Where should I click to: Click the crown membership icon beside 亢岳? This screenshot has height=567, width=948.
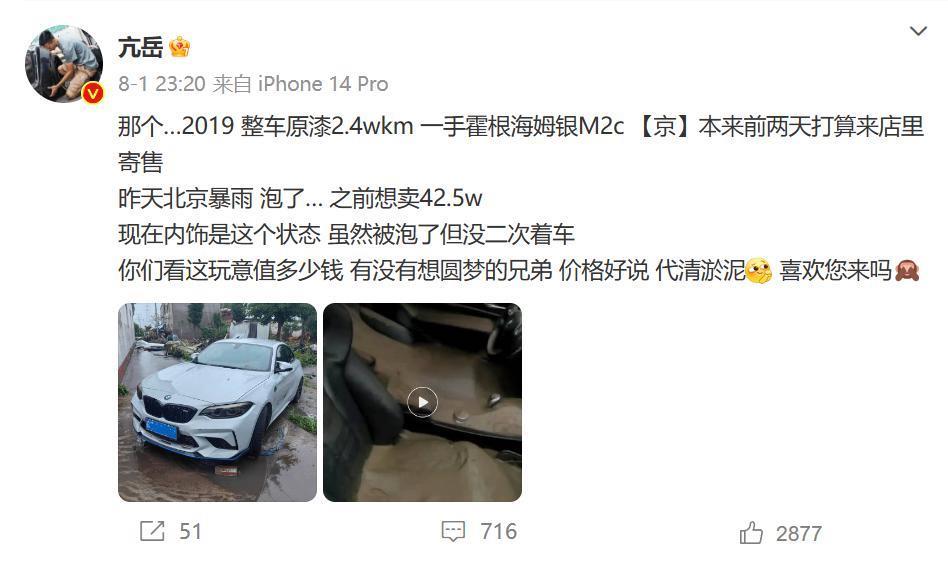[180, 47]
